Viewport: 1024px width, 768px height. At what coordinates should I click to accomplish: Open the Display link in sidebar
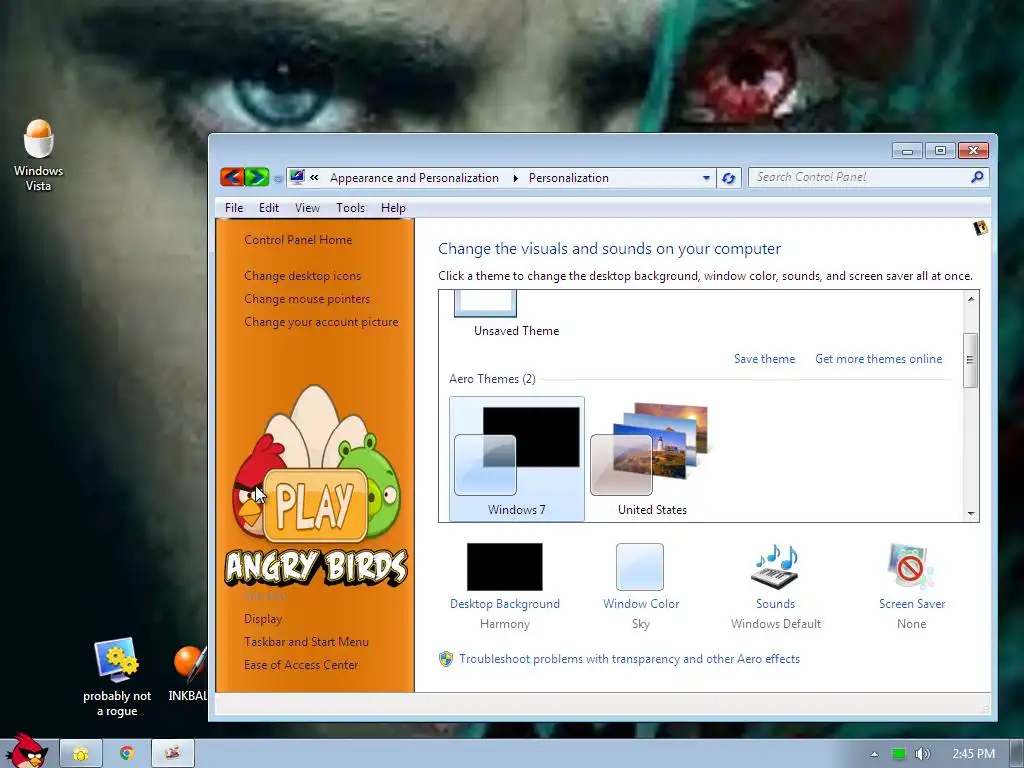pyautogui.click(x=263, y=618)
